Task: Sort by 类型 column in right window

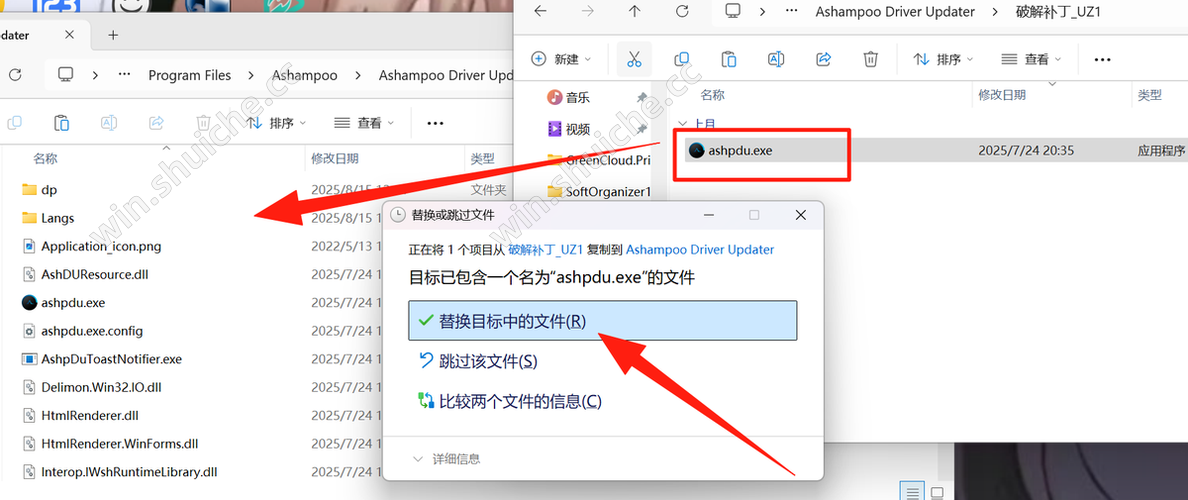Action: click(1149, 95)
